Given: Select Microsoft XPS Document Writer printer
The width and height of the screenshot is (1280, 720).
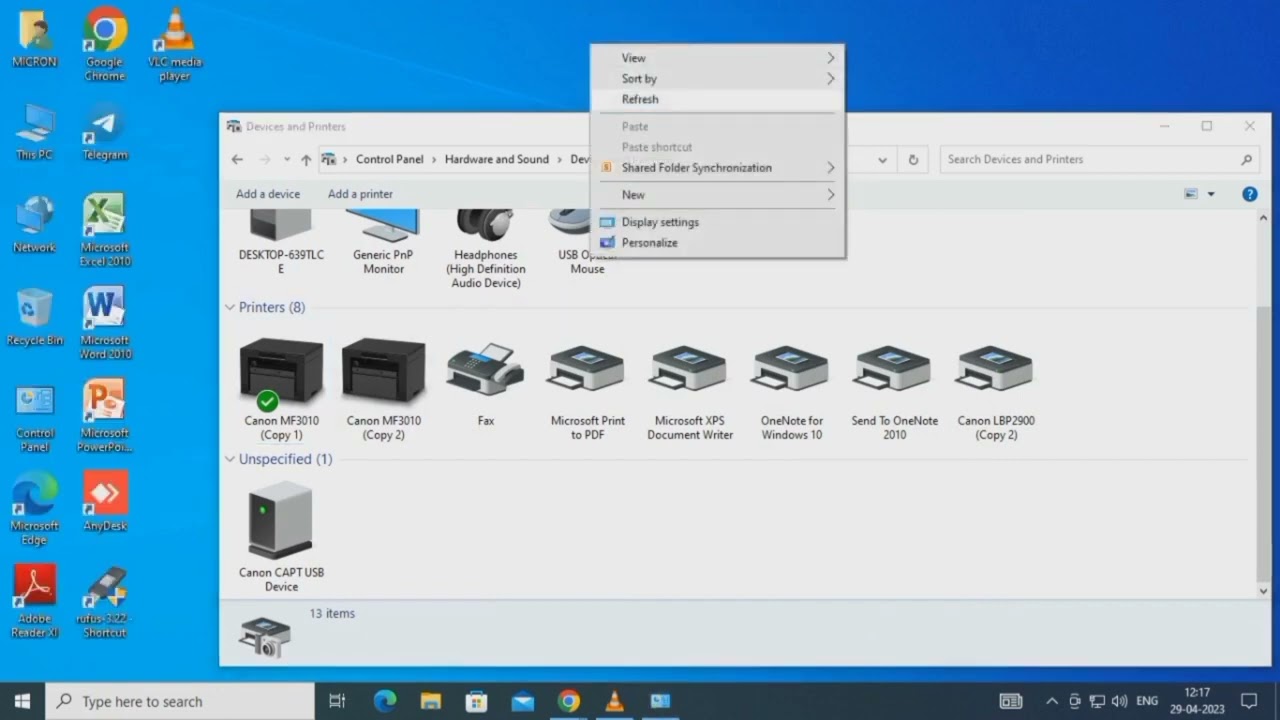Looking at the screenshot, I should [690, 391].
